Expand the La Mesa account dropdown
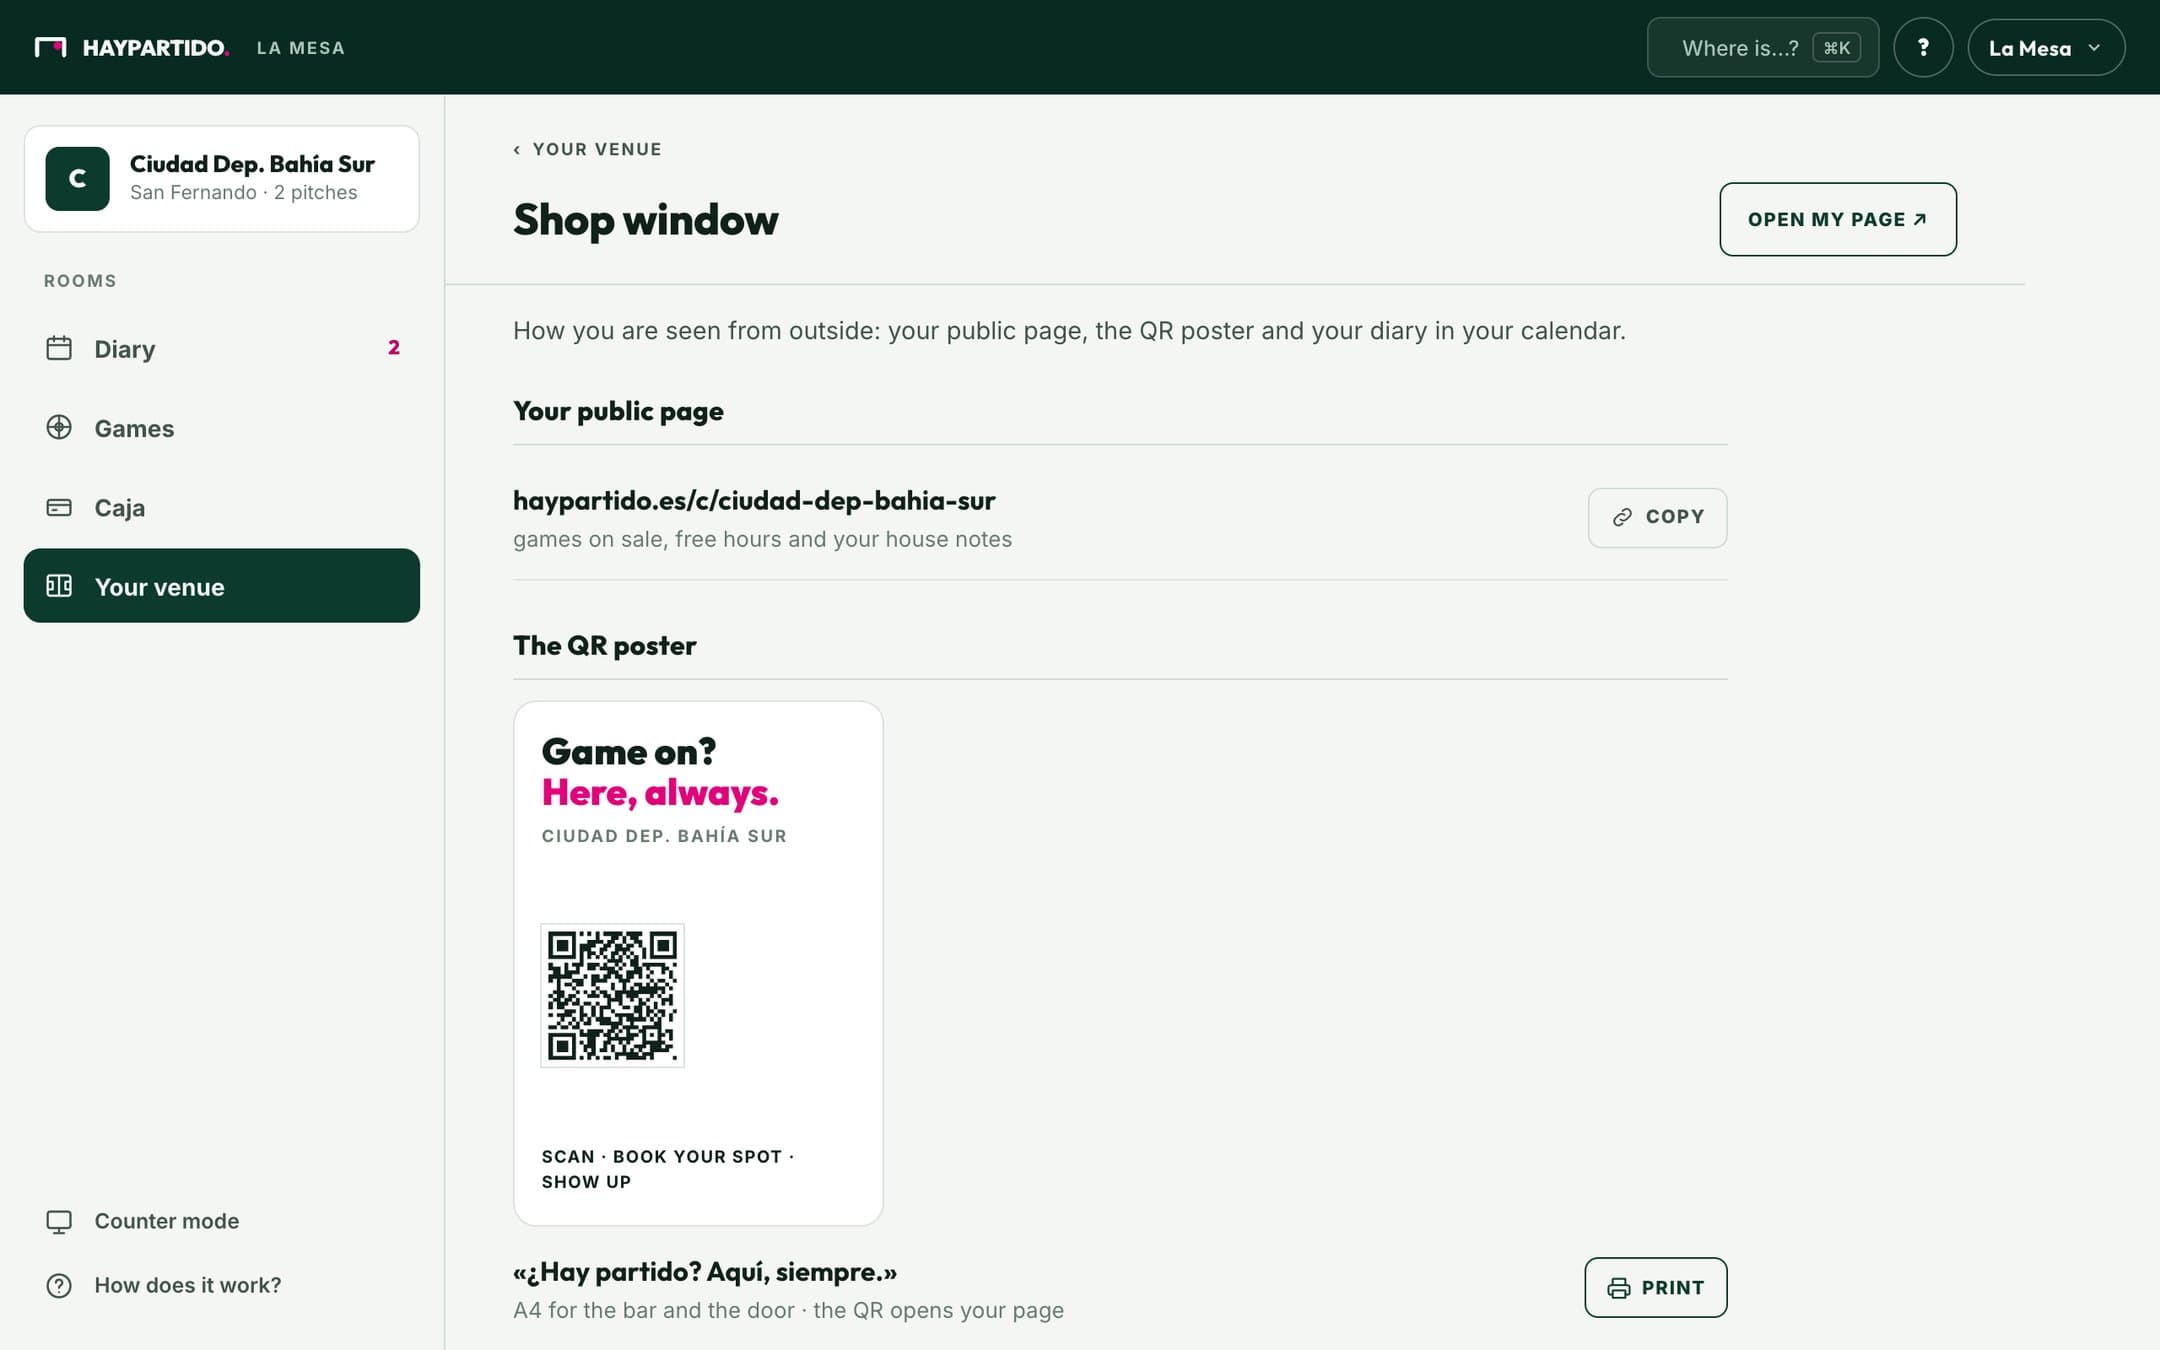This screenshot has width=2160, height=1350. [2046, 47]
